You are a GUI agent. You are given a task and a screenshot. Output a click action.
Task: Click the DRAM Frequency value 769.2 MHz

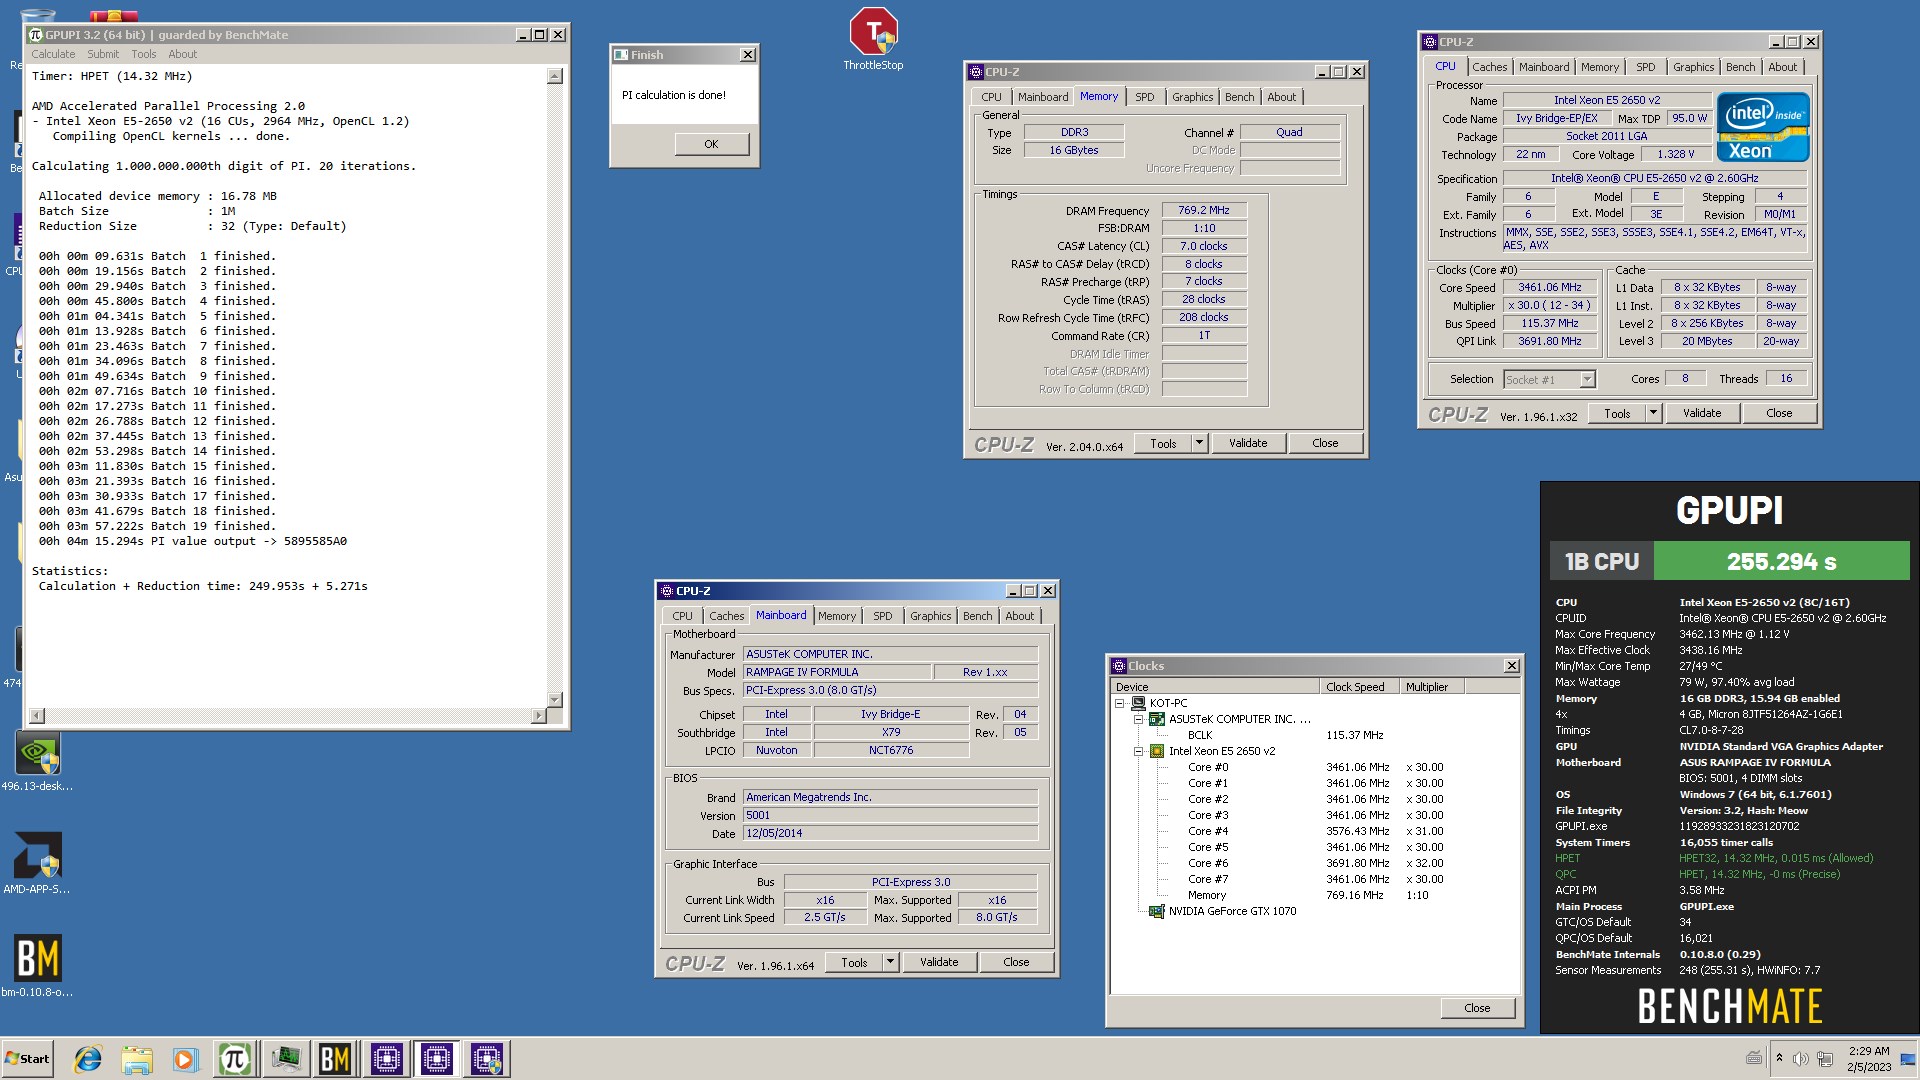(1204, 210)
